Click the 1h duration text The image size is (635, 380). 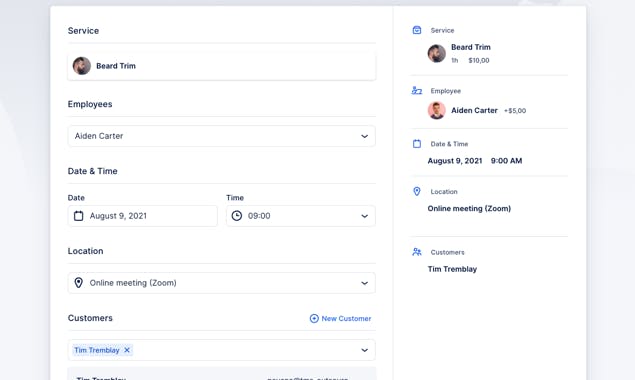[x=455, y=60]
